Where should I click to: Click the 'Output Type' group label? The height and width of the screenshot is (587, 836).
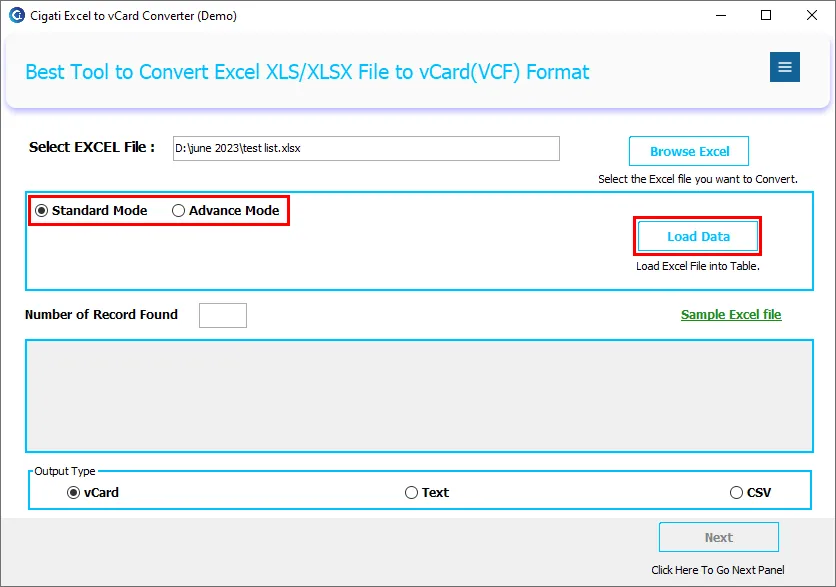pos(65,471)
